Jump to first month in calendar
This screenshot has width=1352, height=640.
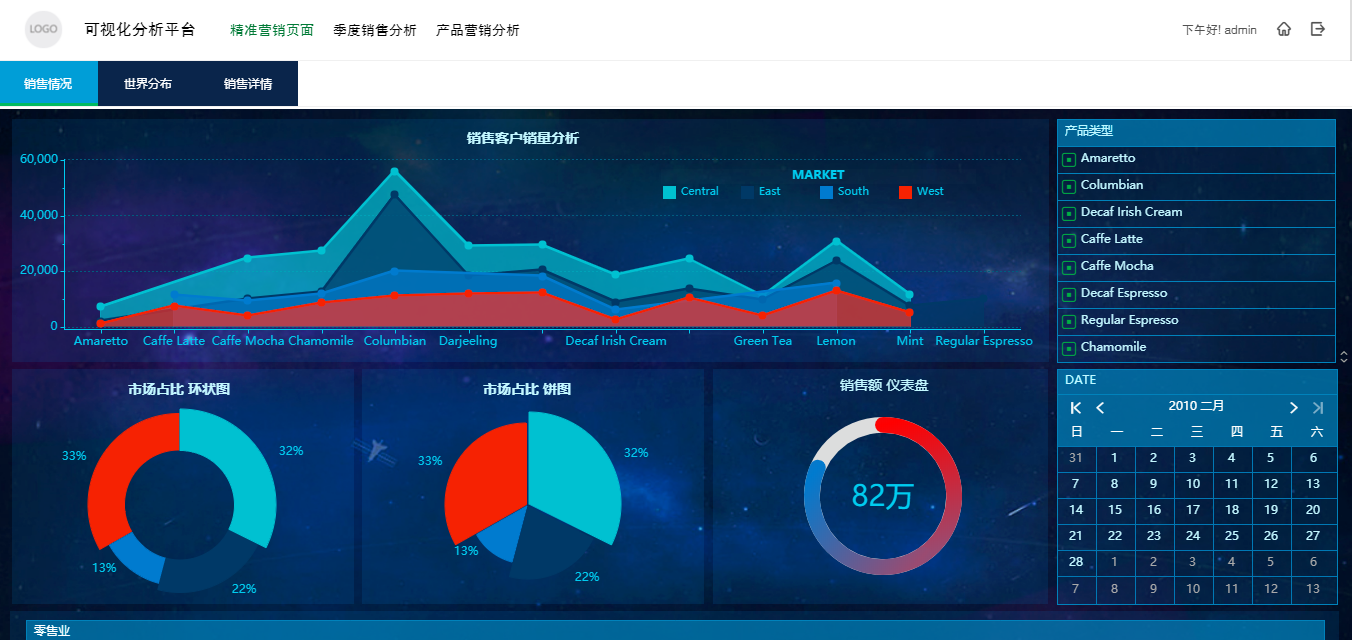point(1076,408)
